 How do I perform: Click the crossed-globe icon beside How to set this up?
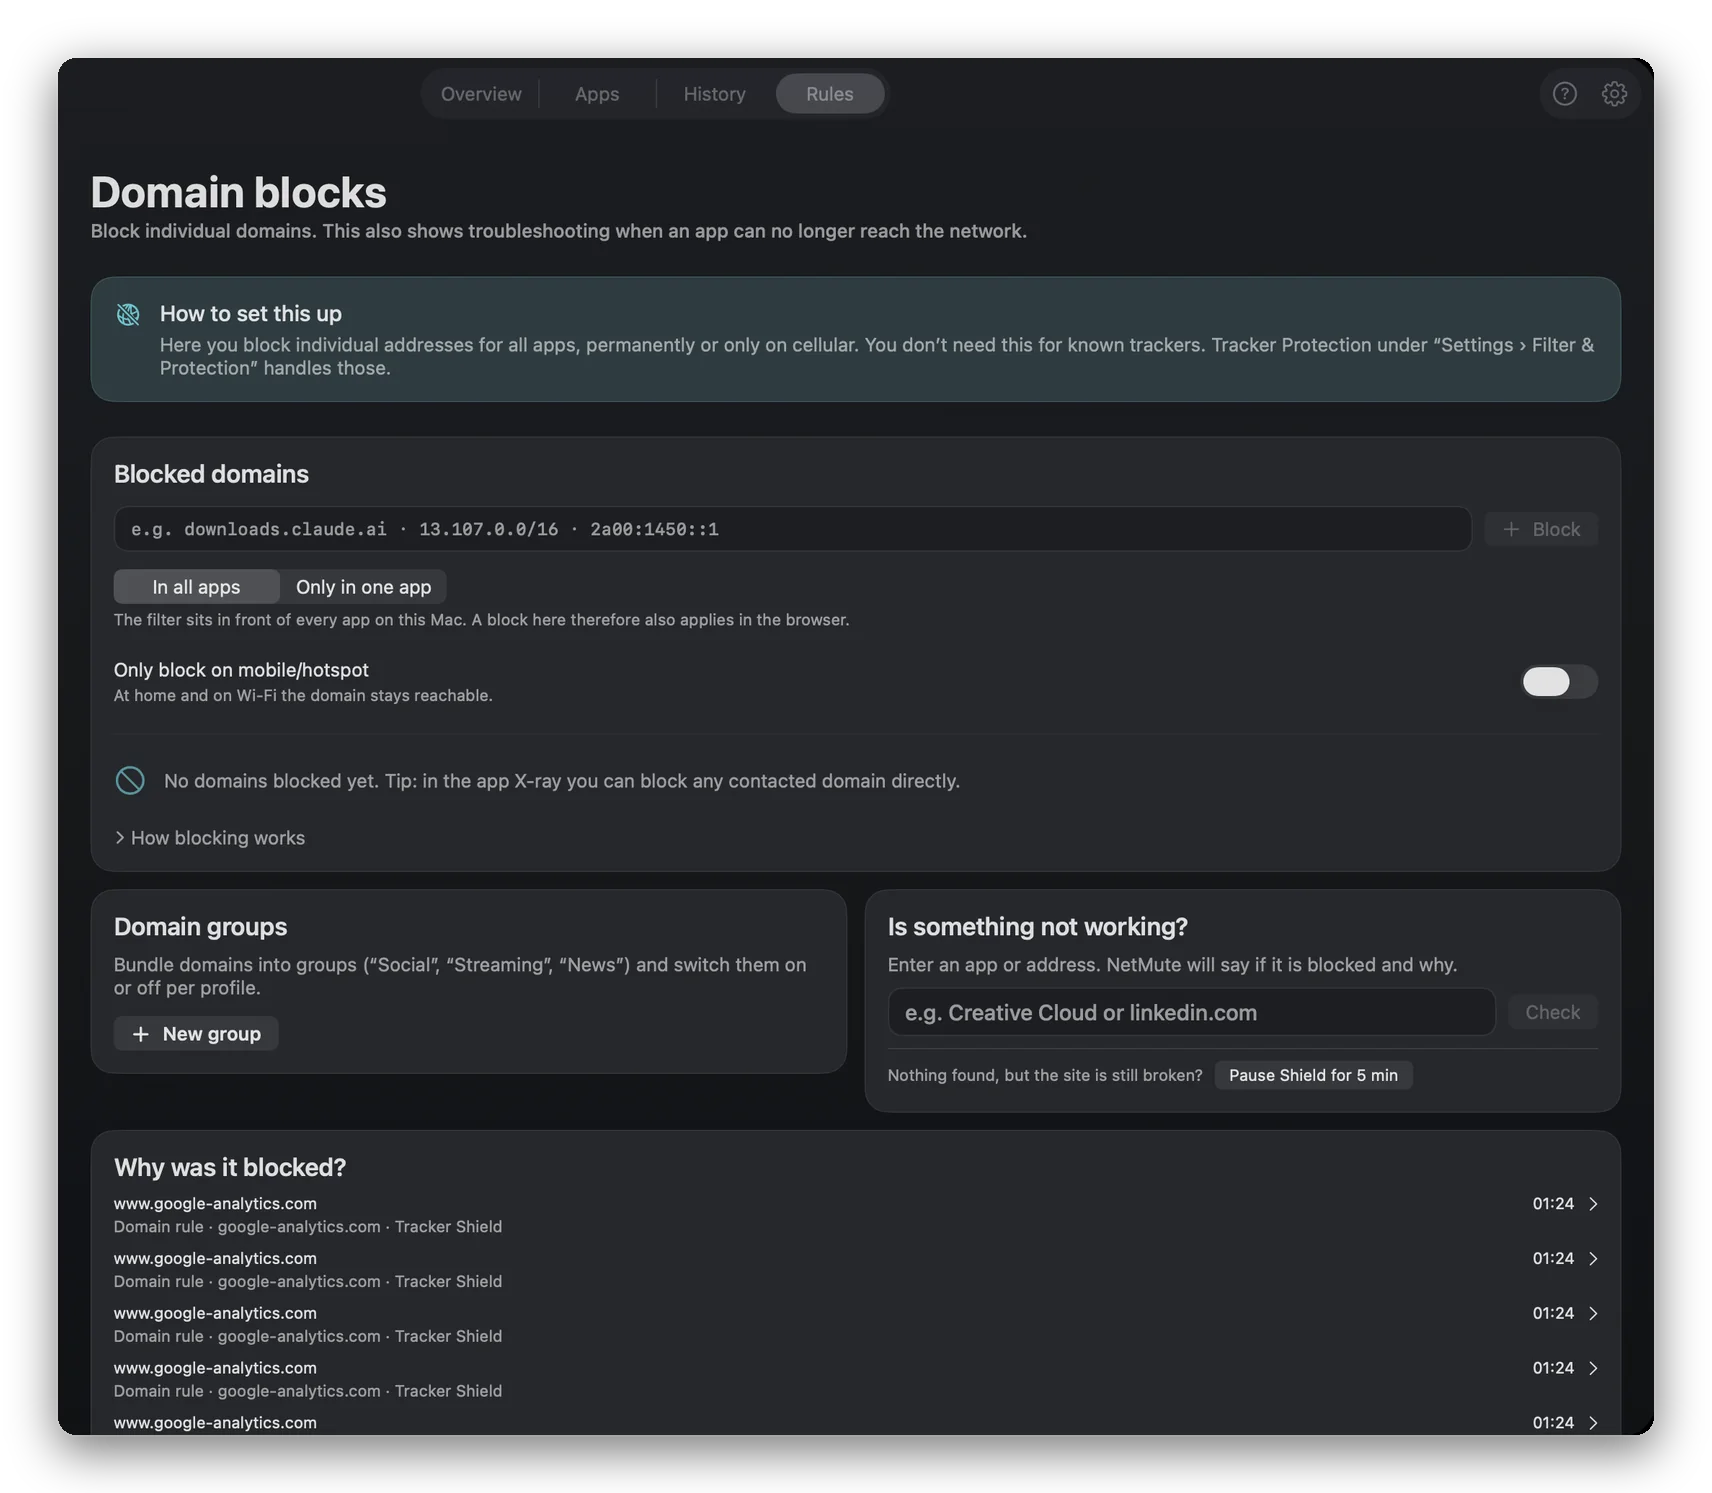pos(128,314)
